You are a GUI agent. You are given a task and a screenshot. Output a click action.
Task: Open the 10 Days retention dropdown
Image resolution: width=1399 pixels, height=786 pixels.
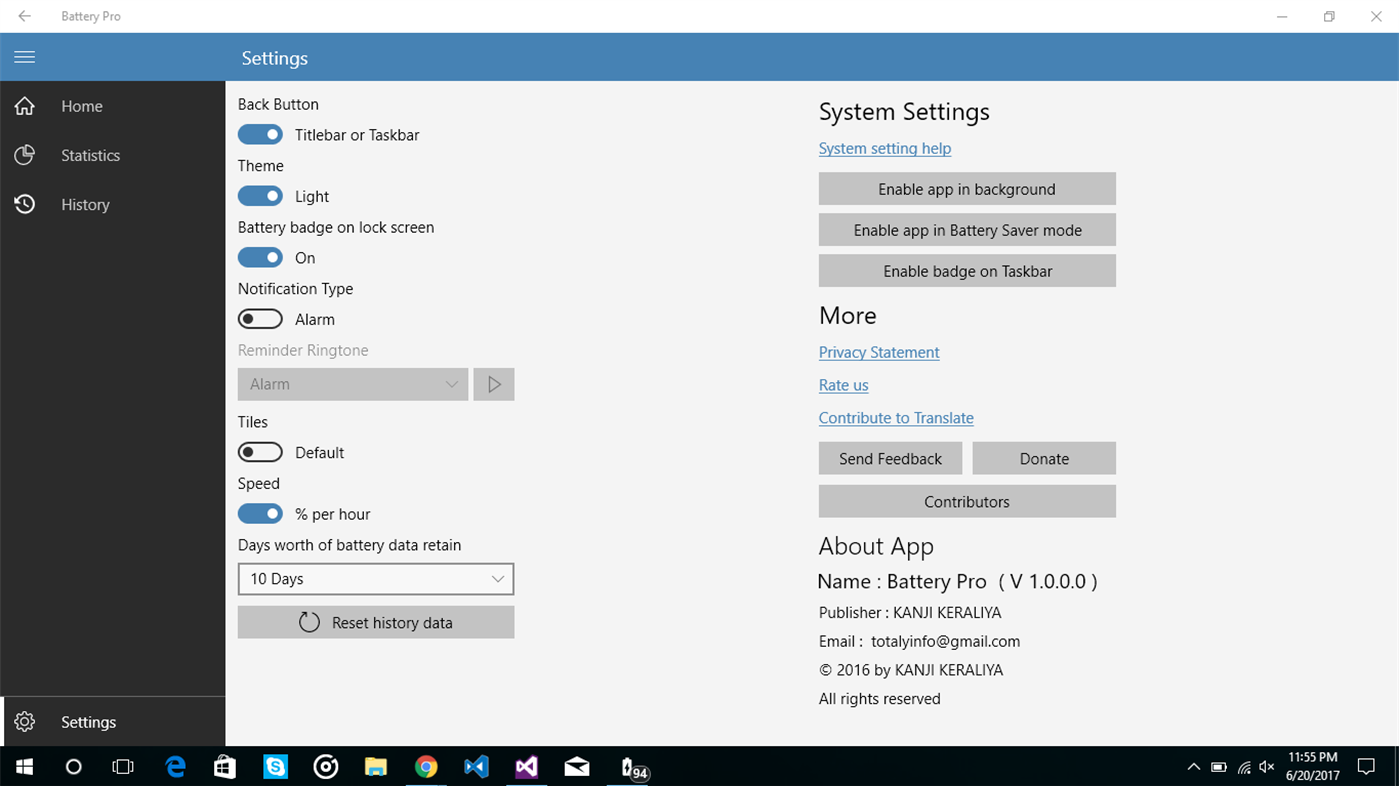click(375, 579)
